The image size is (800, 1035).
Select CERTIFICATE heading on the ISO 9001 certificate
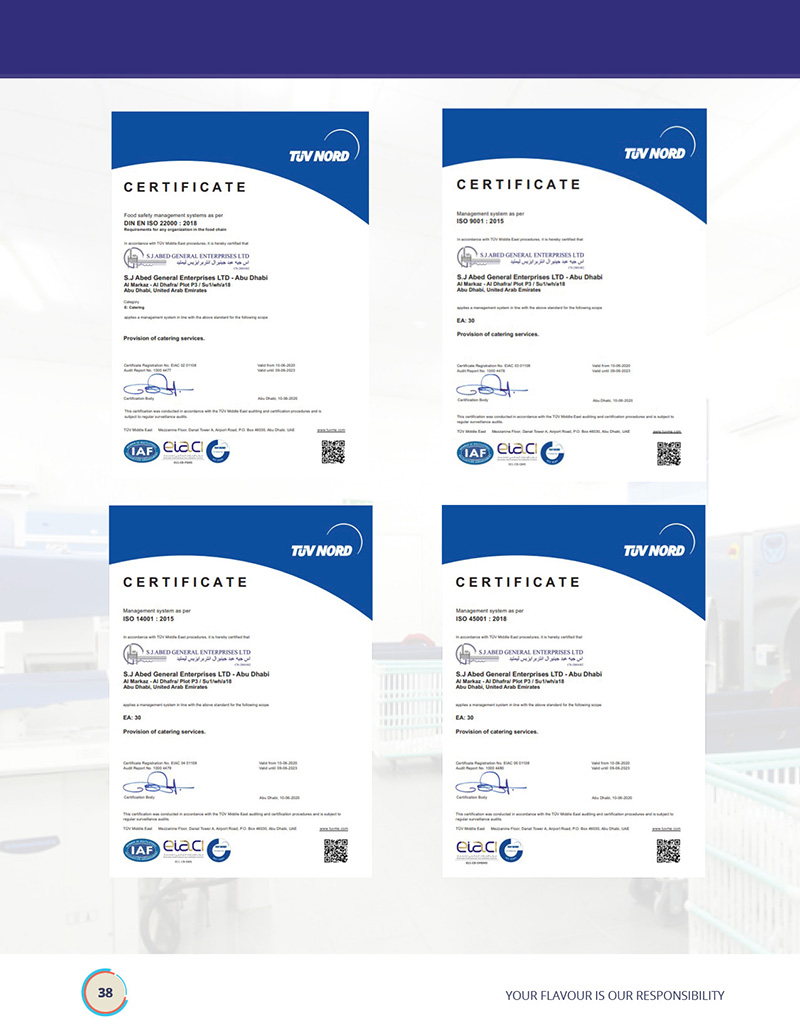(x=518, y=184)
